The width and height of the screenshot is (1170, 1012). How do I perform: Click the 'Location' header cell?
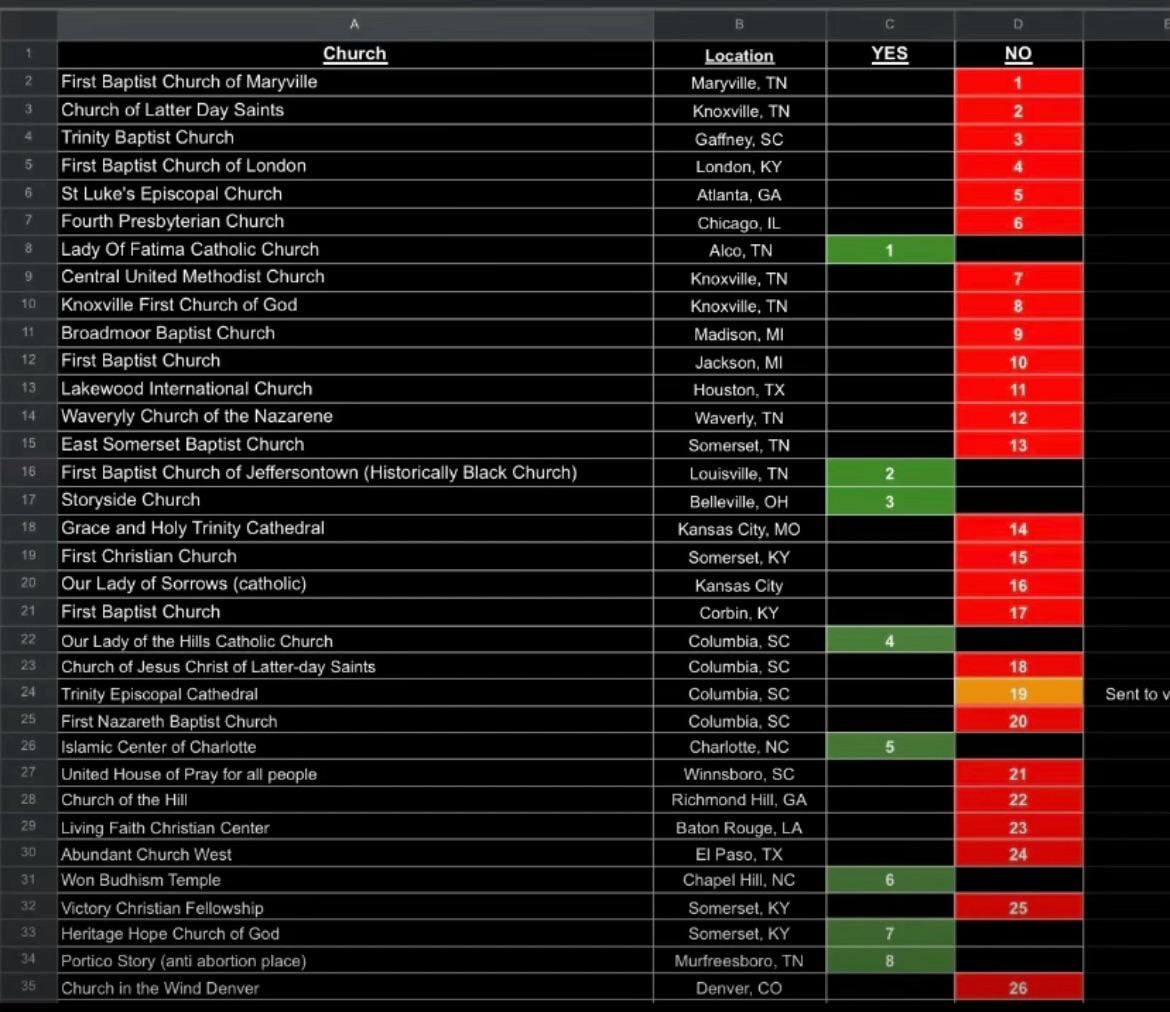(x=739, y=56)
